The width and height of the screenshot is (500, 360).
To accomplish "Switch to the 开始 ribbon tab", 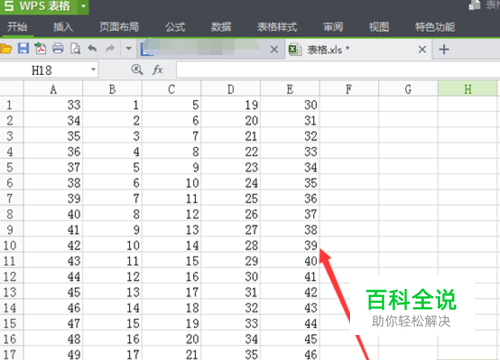I will pos(17,27).
